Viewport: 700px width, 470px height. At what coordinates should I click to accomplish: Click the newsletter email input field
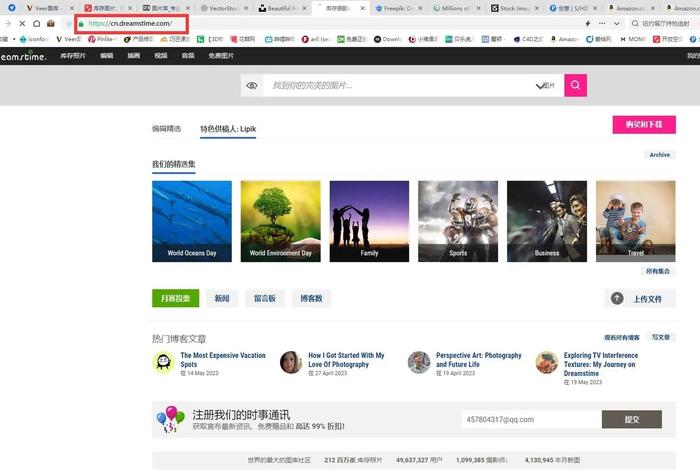[532, 420]
